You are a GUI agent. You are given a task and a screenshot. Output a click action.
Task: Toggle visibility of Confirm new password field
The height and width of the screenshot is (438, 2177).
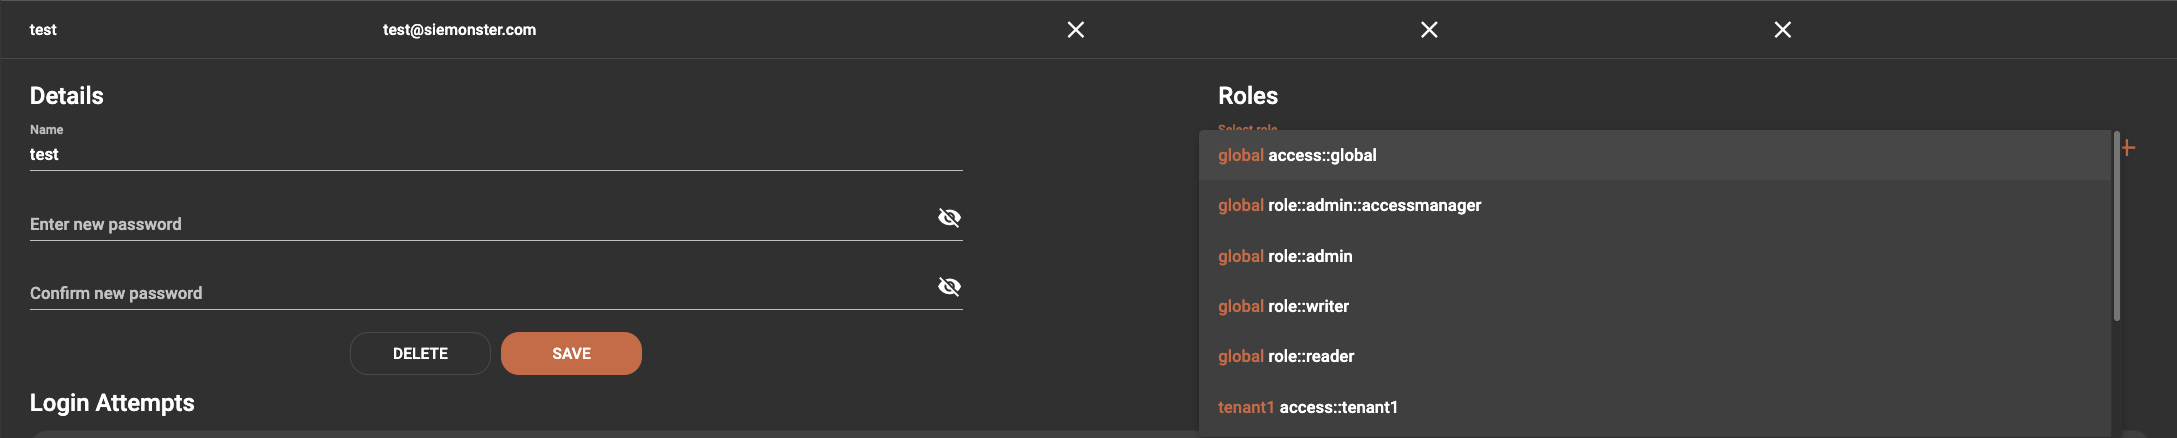point(949,287)
